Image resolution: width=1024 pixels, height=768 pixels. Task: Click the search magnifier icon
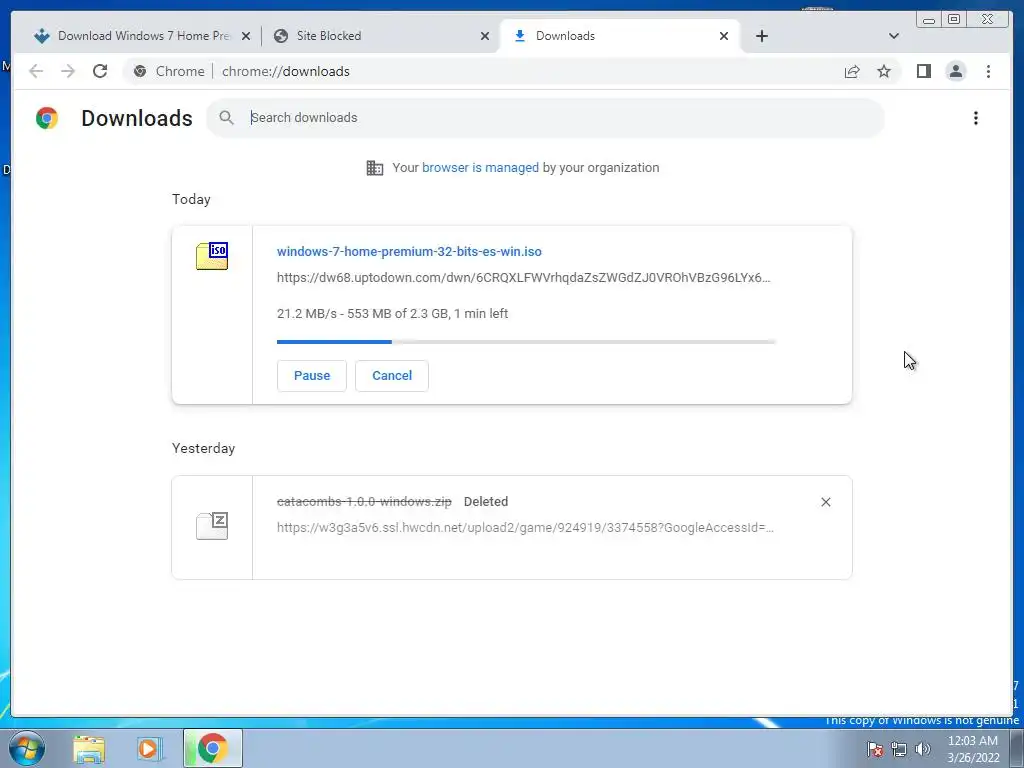coord(227,118)
